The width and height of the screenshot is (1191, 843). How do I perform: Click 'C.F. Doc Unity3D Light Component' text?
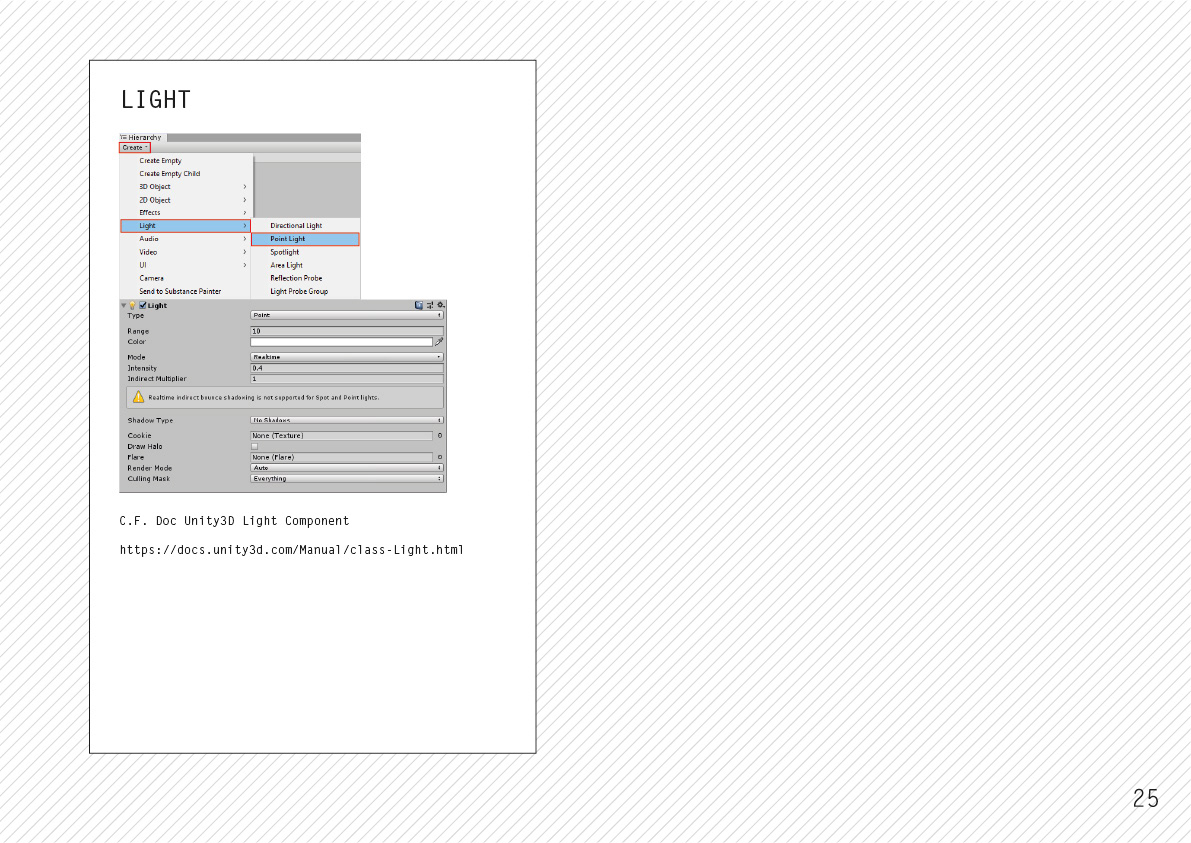point(234,521)
